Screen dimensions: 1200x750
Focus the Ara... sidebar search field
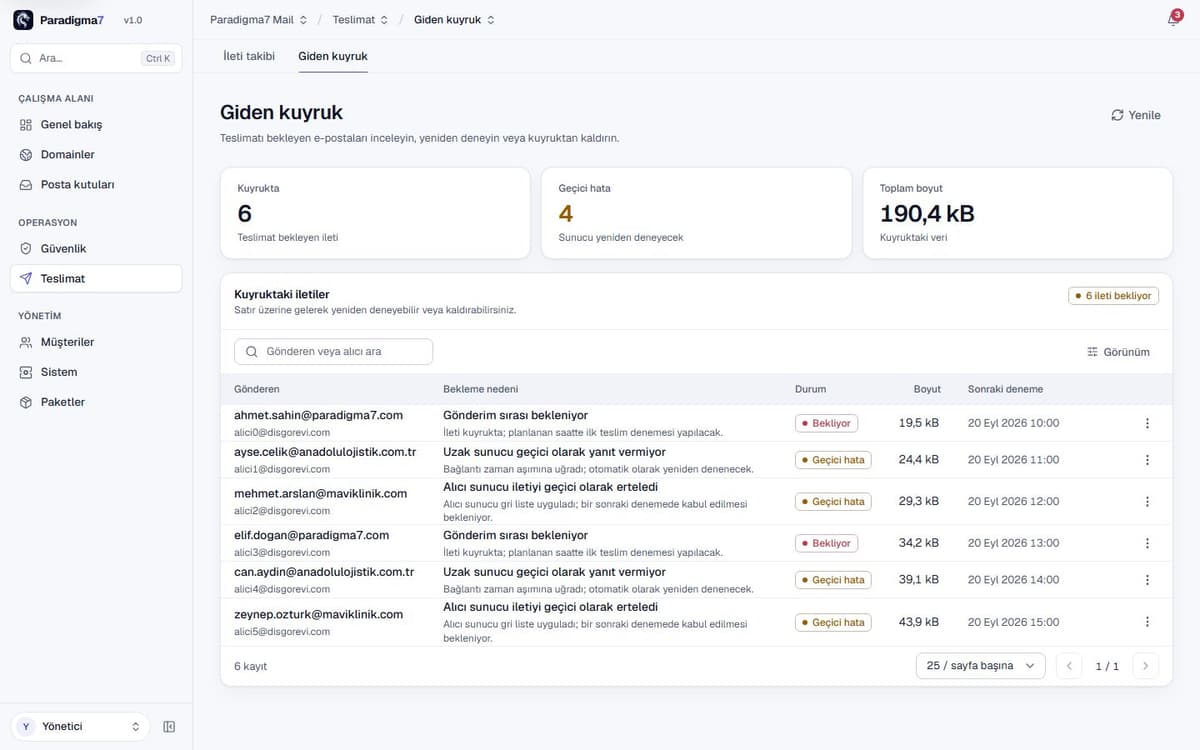96,58
